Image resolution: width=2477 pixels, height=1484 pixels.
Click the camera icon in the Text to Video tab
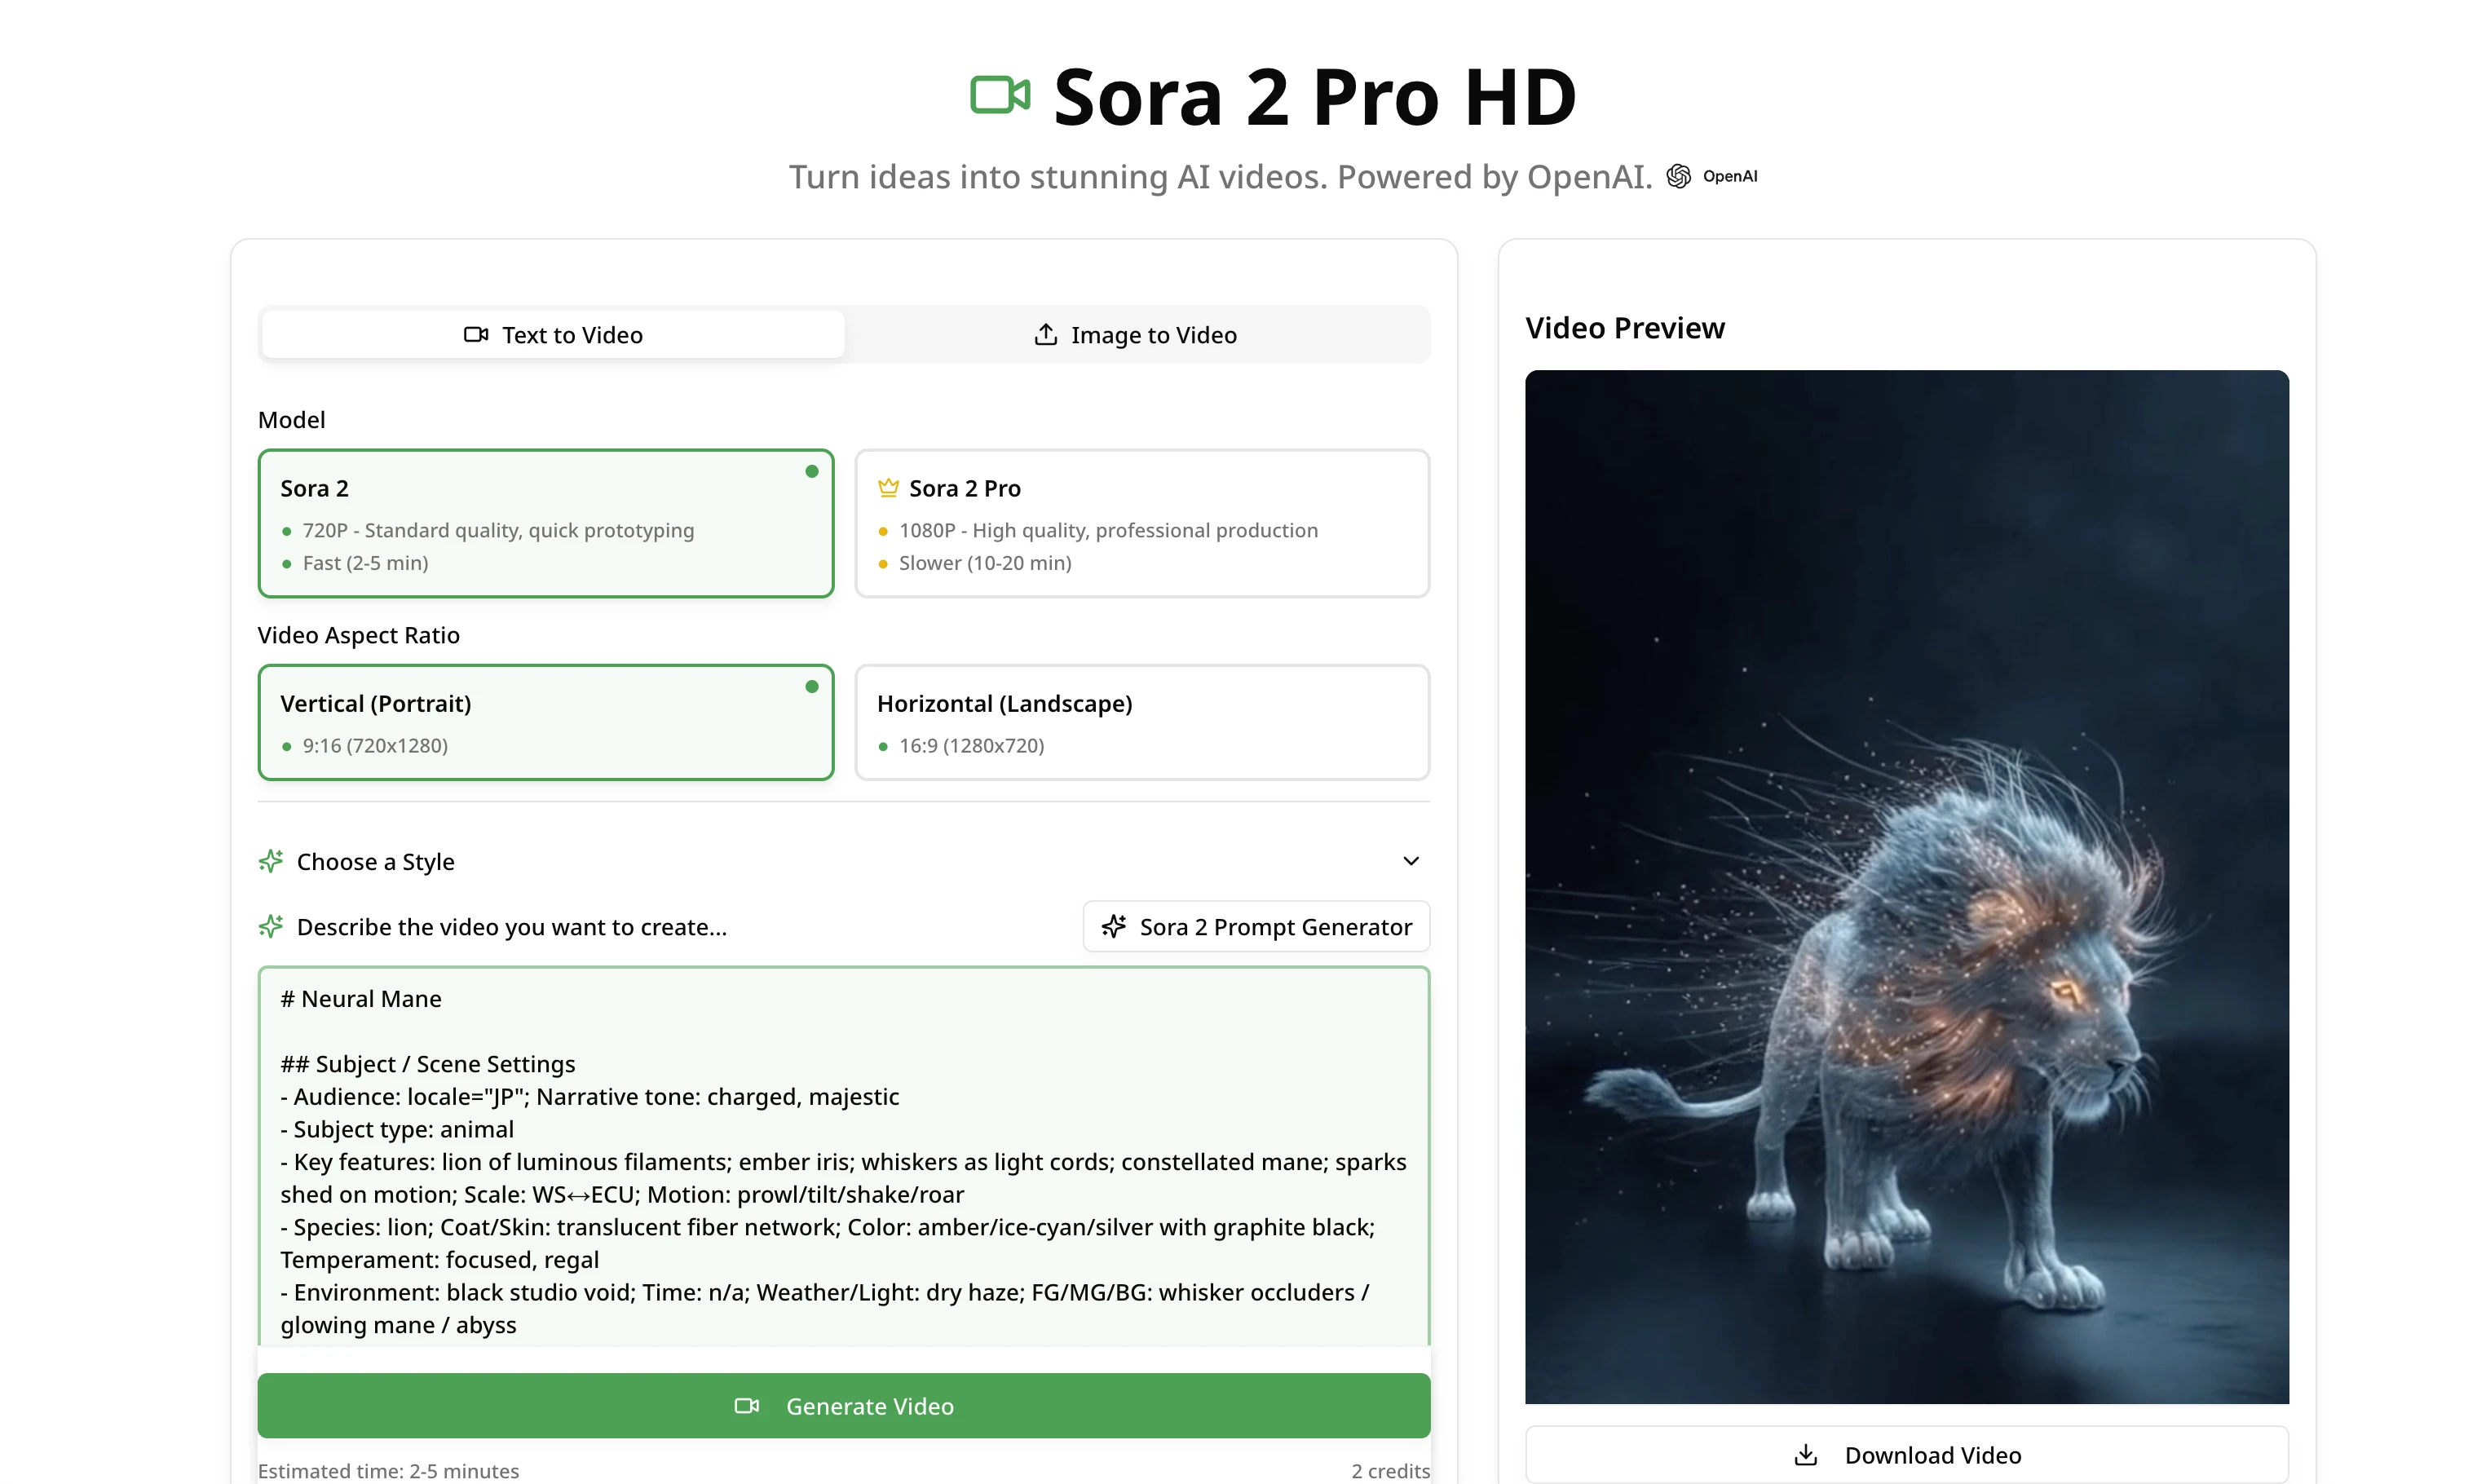(x=476, y=335)
